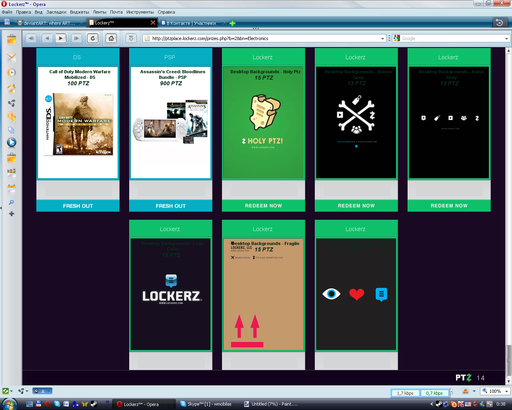Screen dimensions: 512x410
Task: Click the Opera Unite play icon in sidebar
Action: pyautogui.click(x=11, y=142)
